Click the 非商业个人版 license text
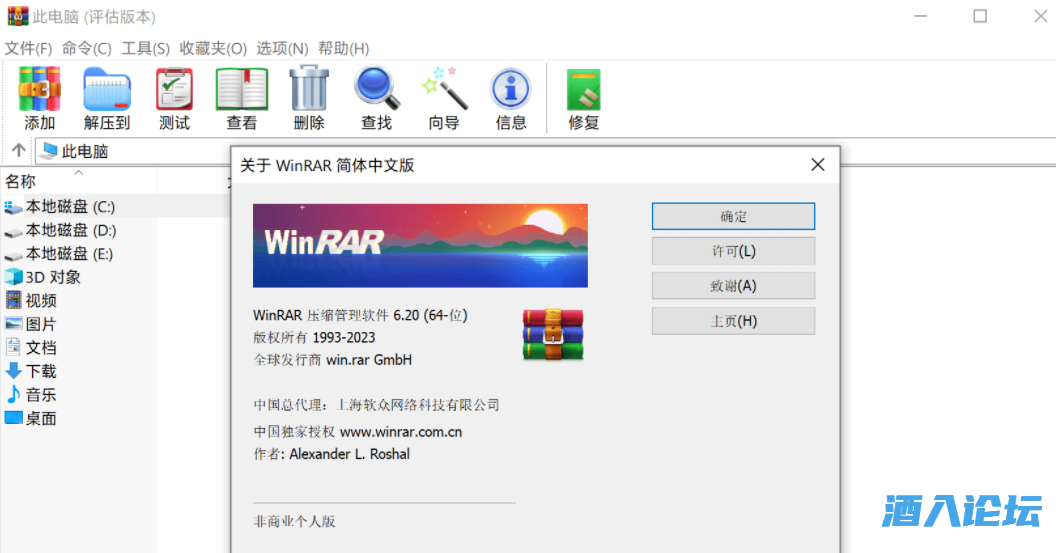The image size is (1056, 553). click(x=294, y=521)
